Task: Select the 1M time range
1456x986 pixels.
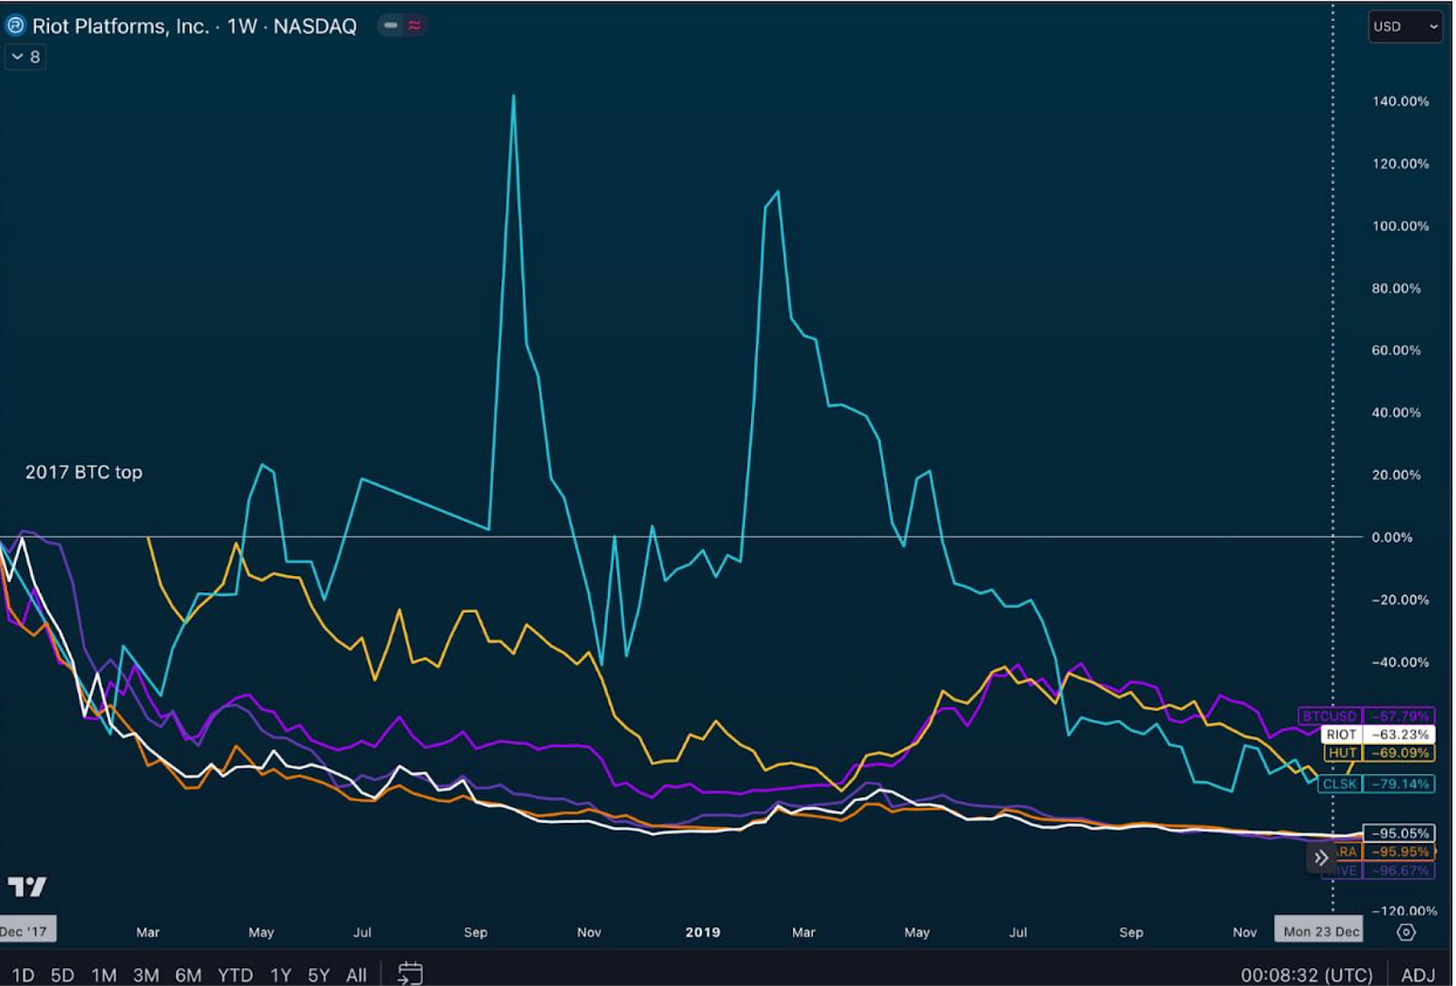Action: [x=104, y=975]
